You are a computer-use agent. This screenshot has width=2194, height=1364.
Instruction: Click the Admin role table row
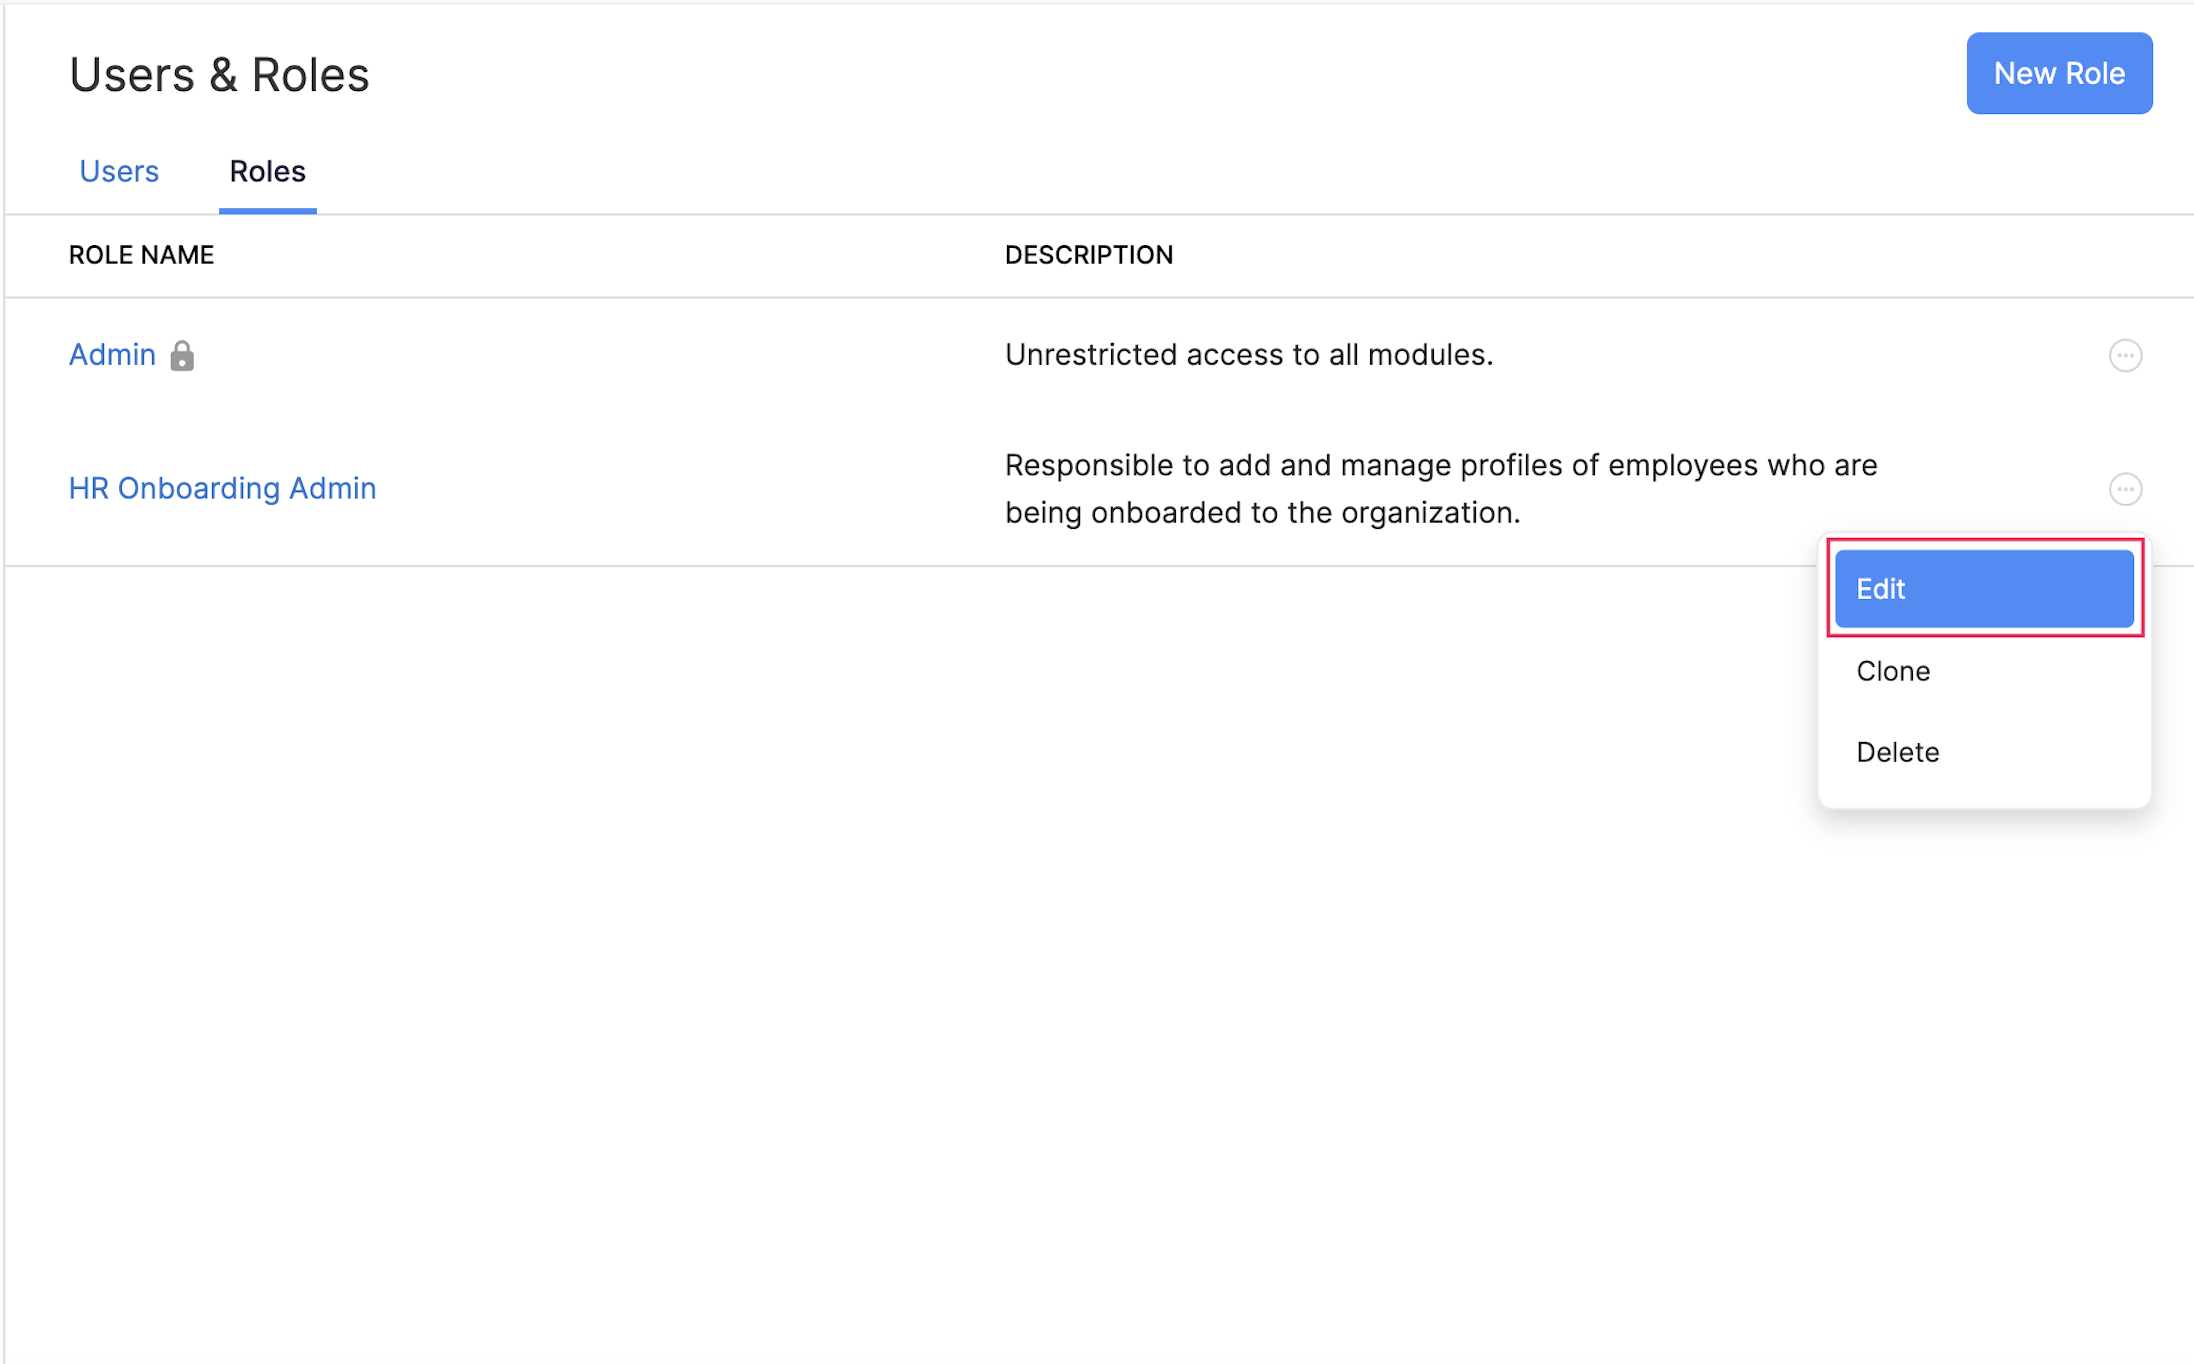pos(700,355)
